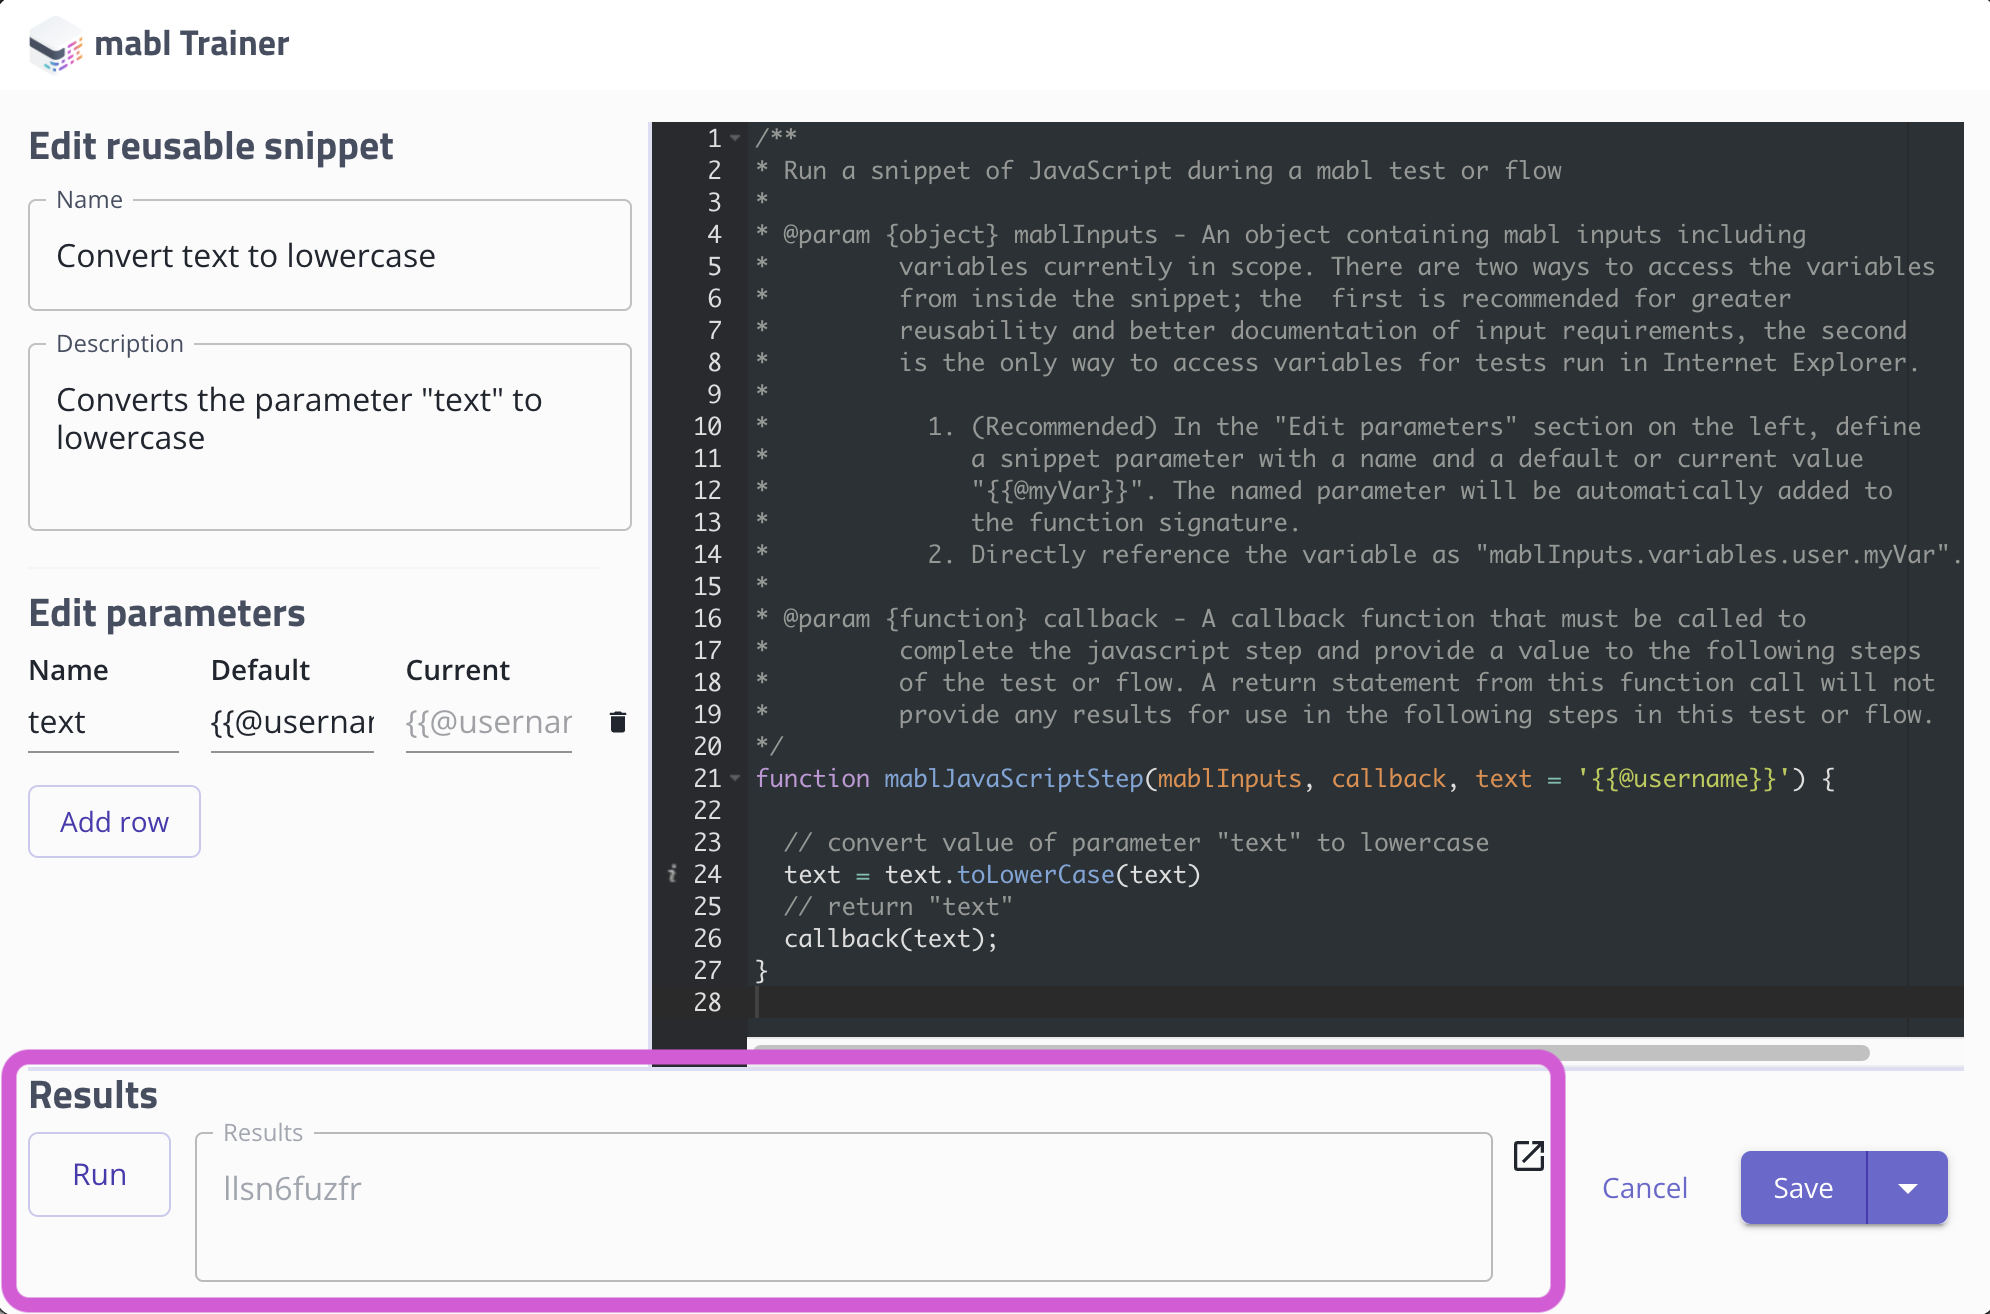Edit the parameter name field "text"

(x=102, y=722)
